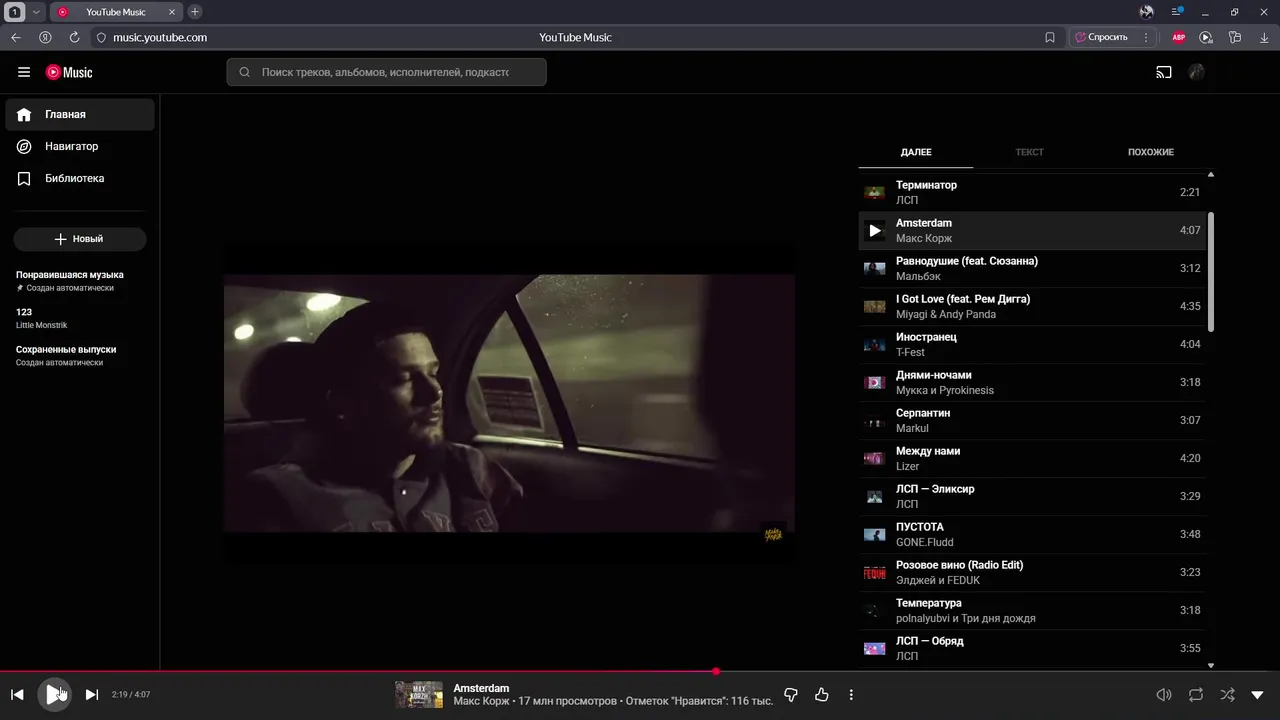Play Равнодушие (feat. Сюзанна) from queue

click(1033, 268)
